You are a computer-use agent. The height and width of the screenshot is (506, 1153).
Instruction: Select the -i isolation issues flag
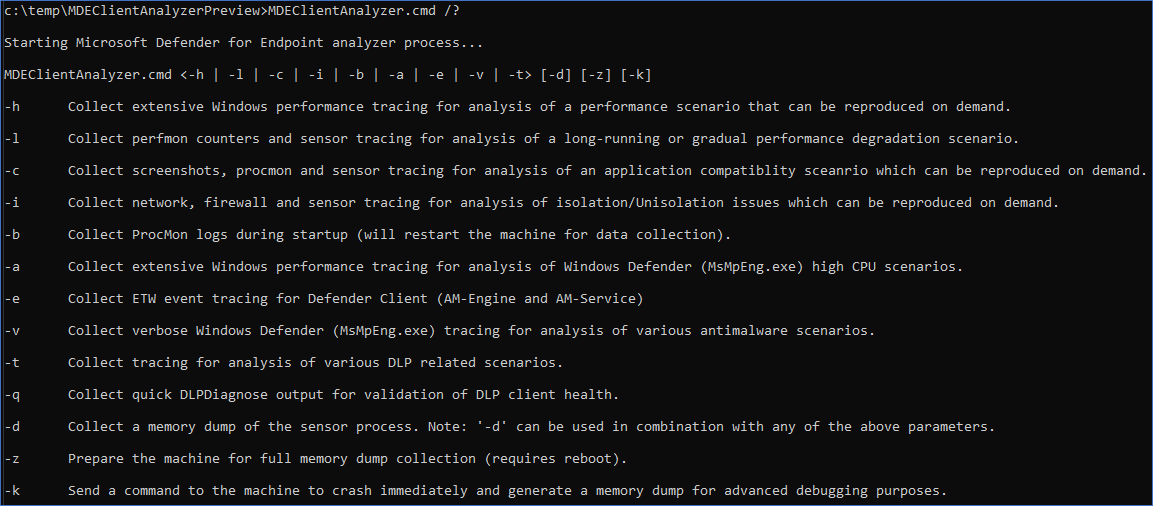tap(12, 202)
